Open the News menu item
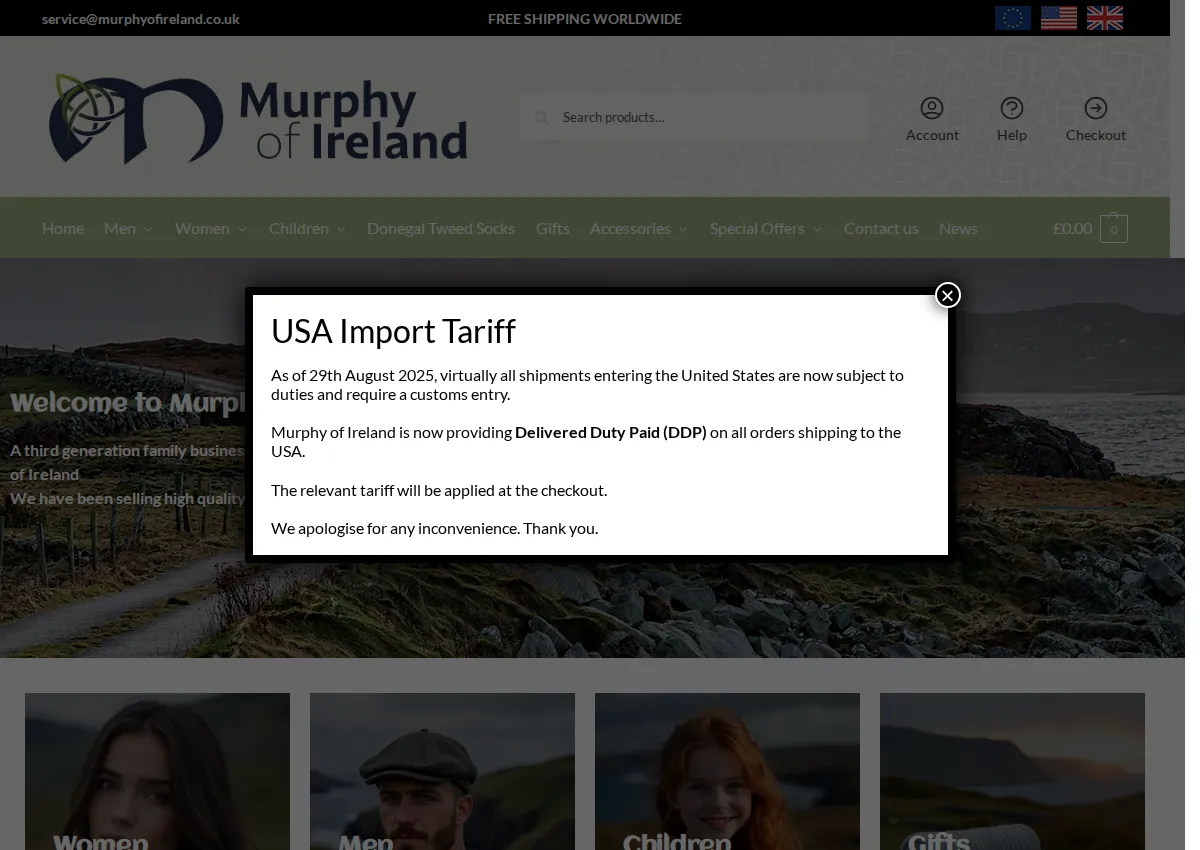 click(958, 228)
